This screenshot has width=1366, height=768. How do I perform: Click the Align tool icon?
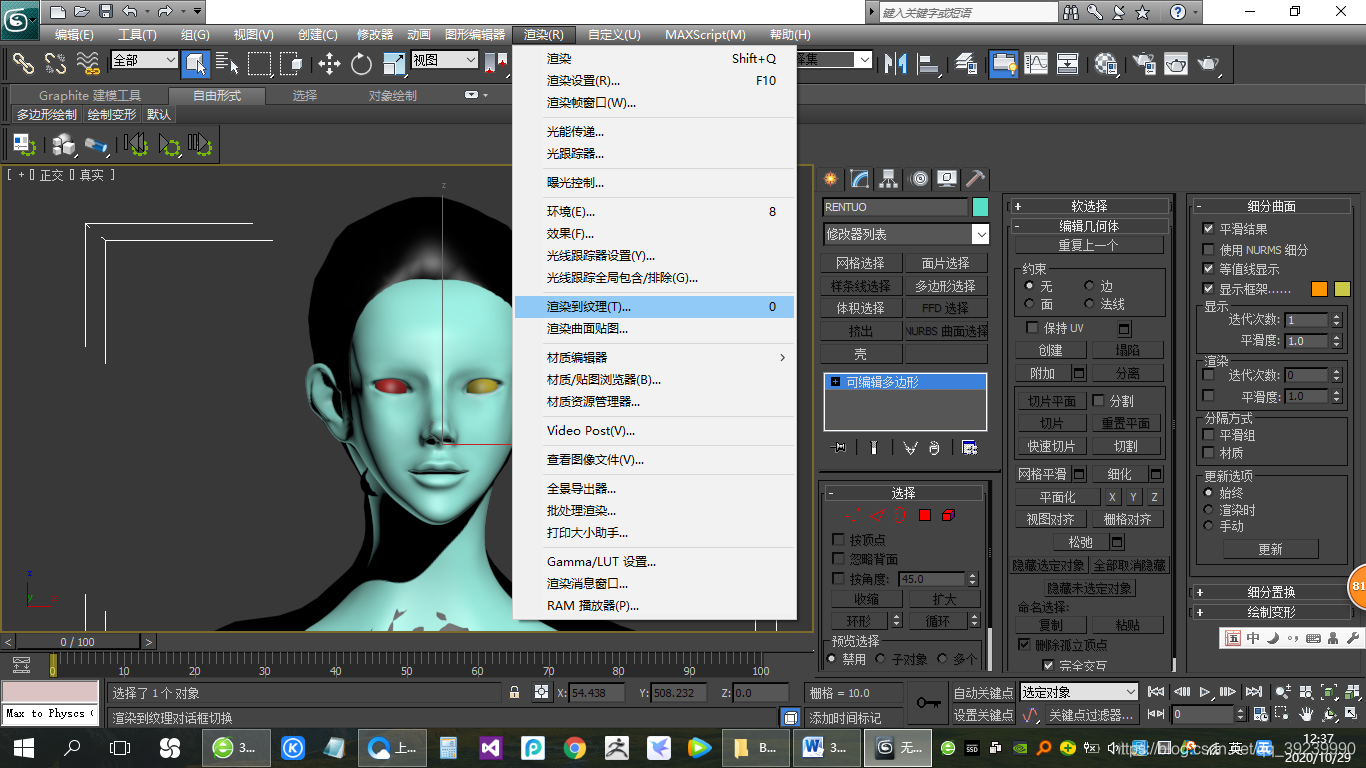click(929, 64)
